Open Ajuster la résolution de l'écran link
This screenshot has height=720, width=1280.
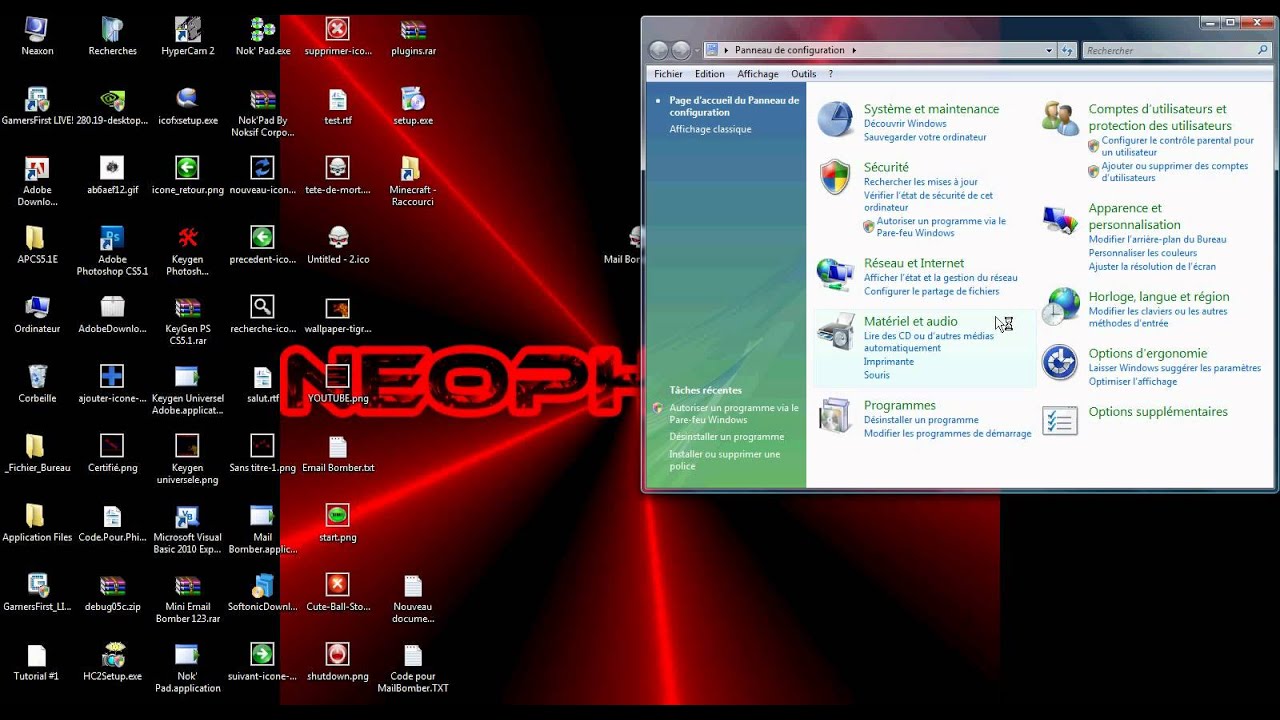click(1152, 266)
